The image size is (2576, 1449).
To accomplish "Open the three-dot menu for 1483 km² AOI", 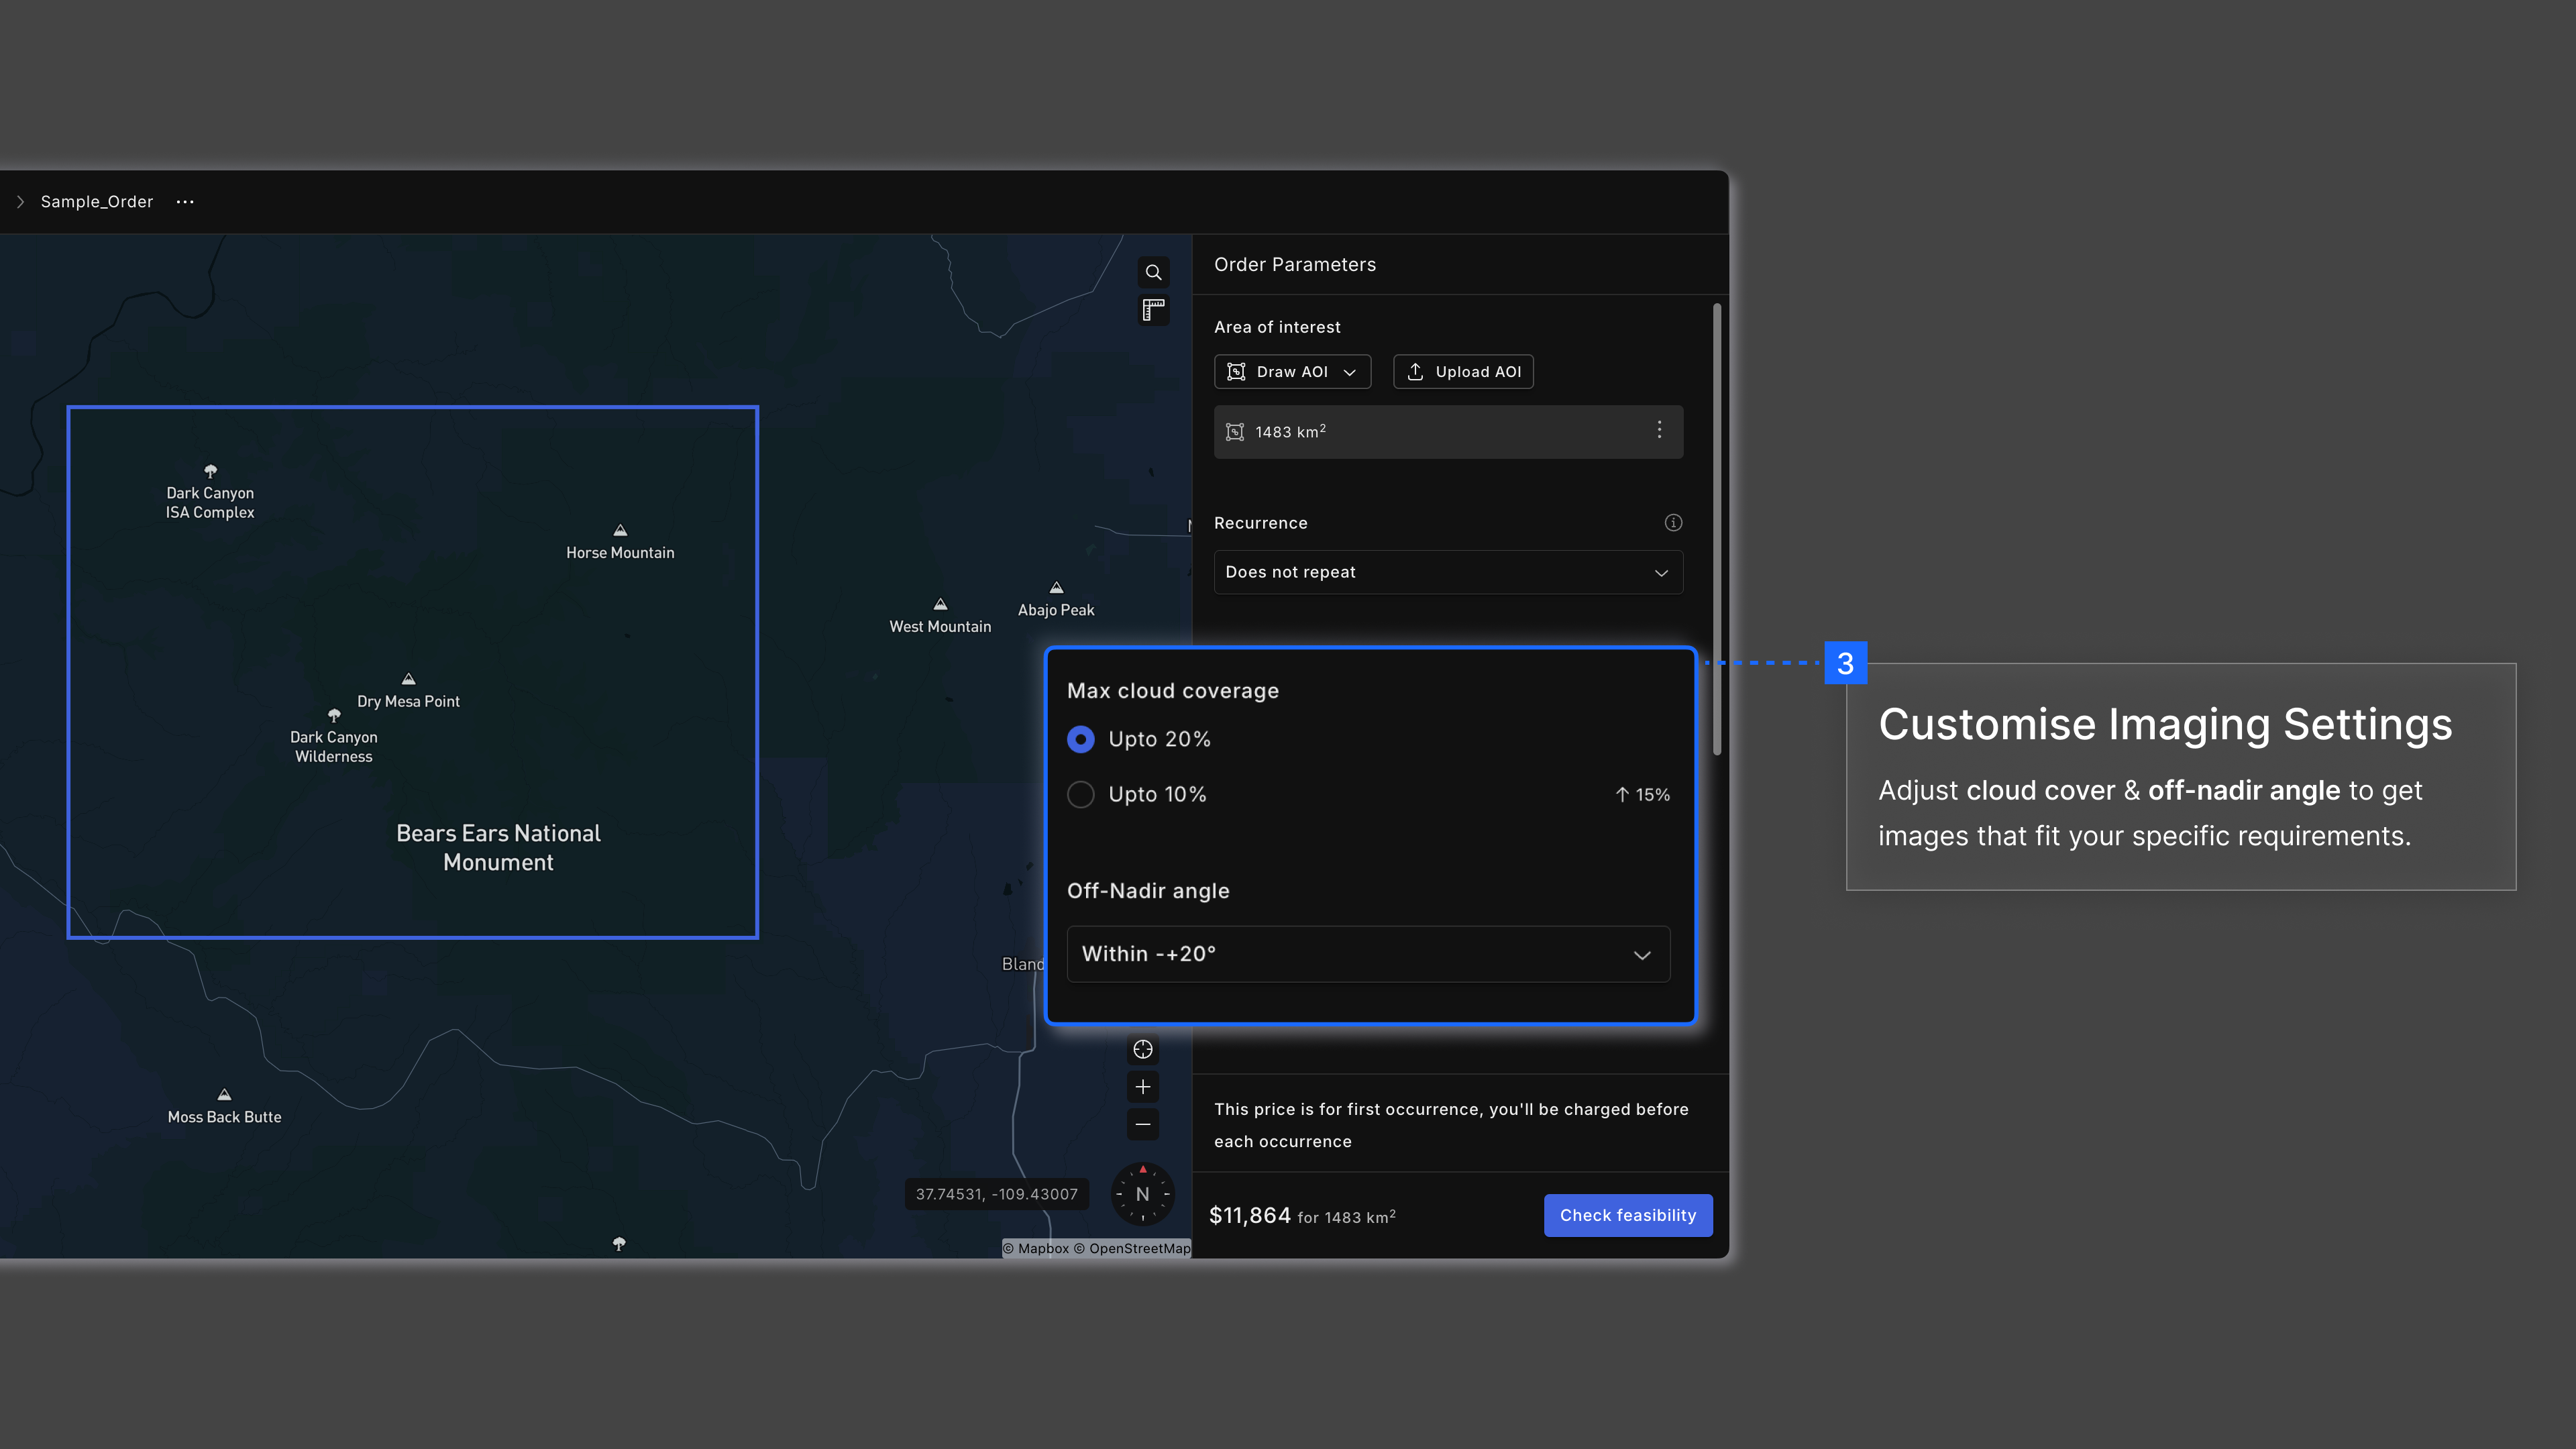I will tap(1659, 430).
